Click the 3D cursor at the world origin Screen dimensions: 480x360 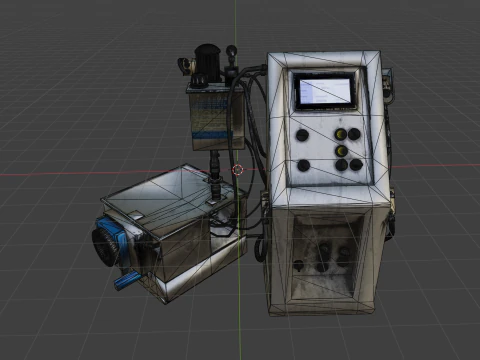pyautogui.click(x=237, y=170)
